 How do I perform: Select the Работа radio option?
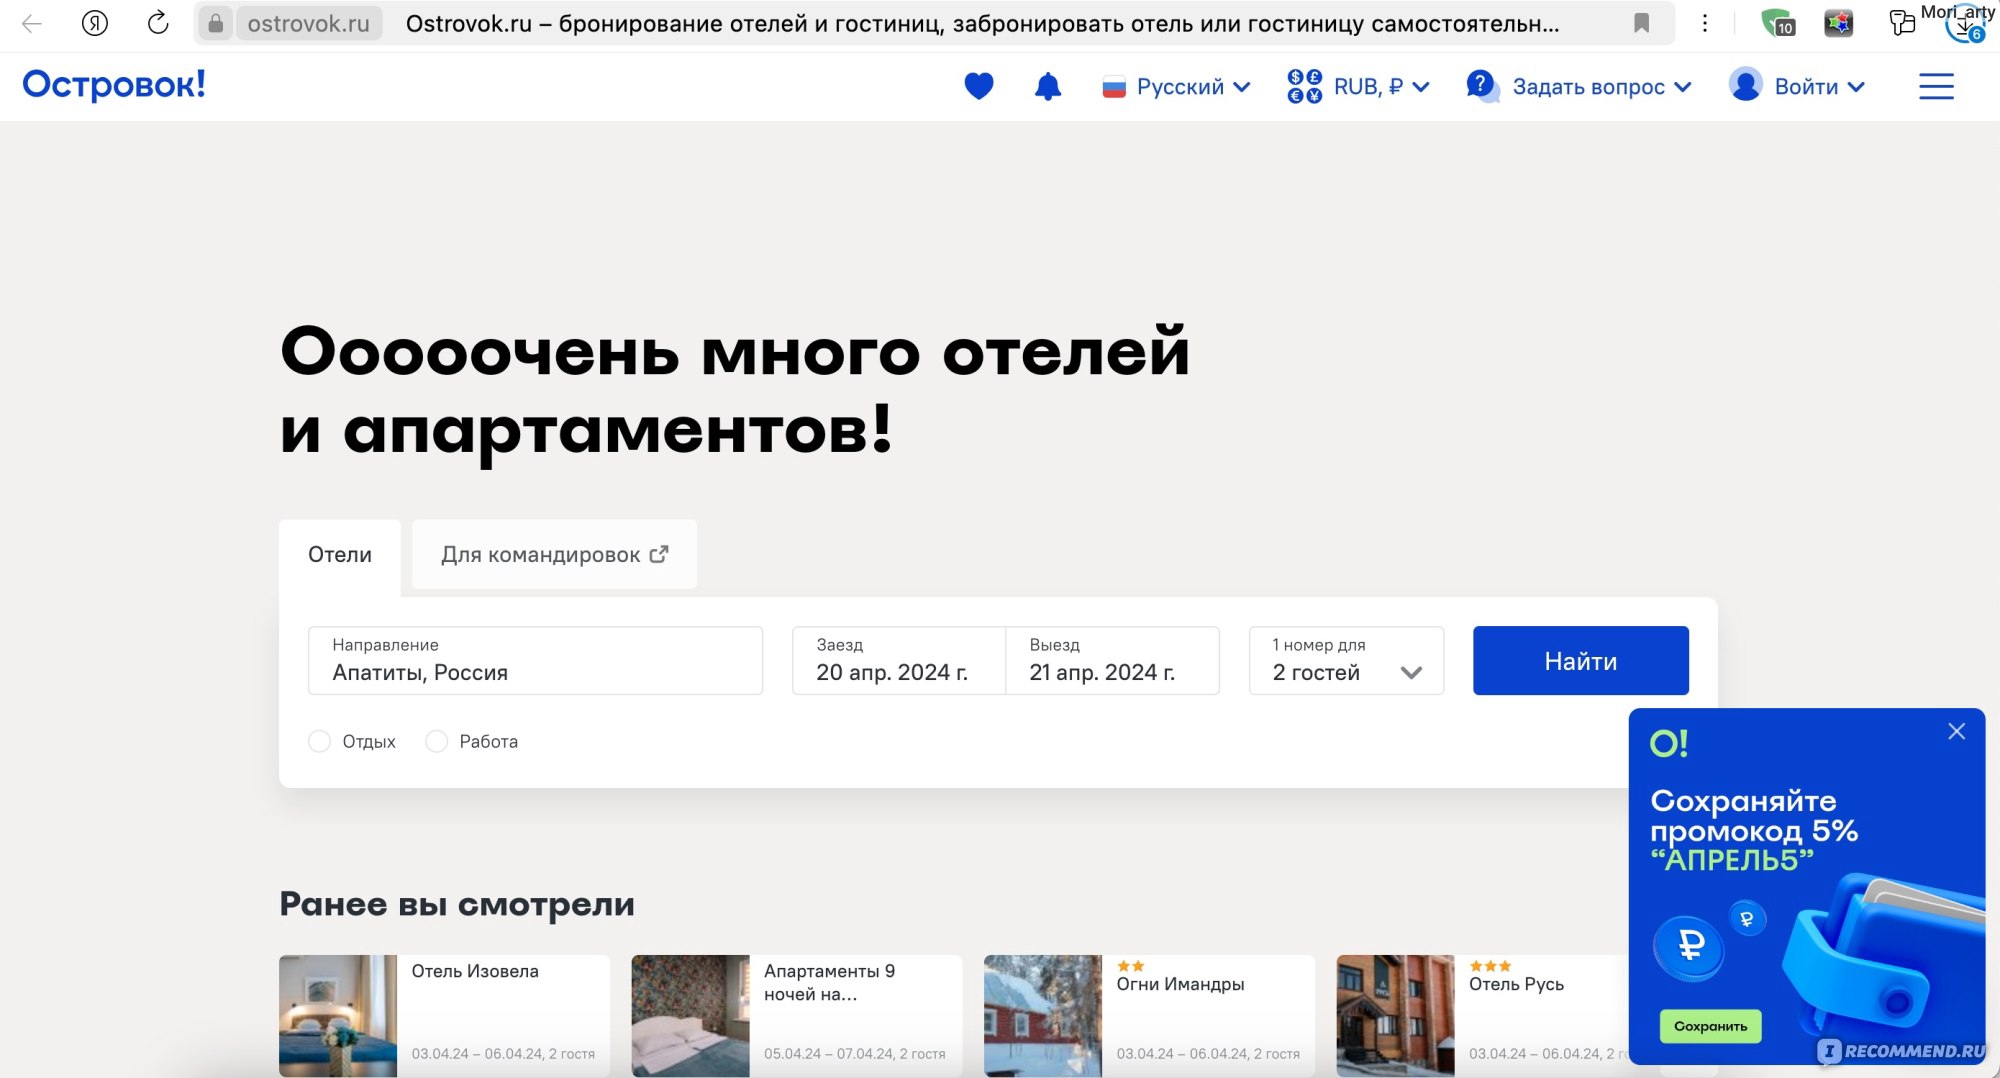coord(436,742)
